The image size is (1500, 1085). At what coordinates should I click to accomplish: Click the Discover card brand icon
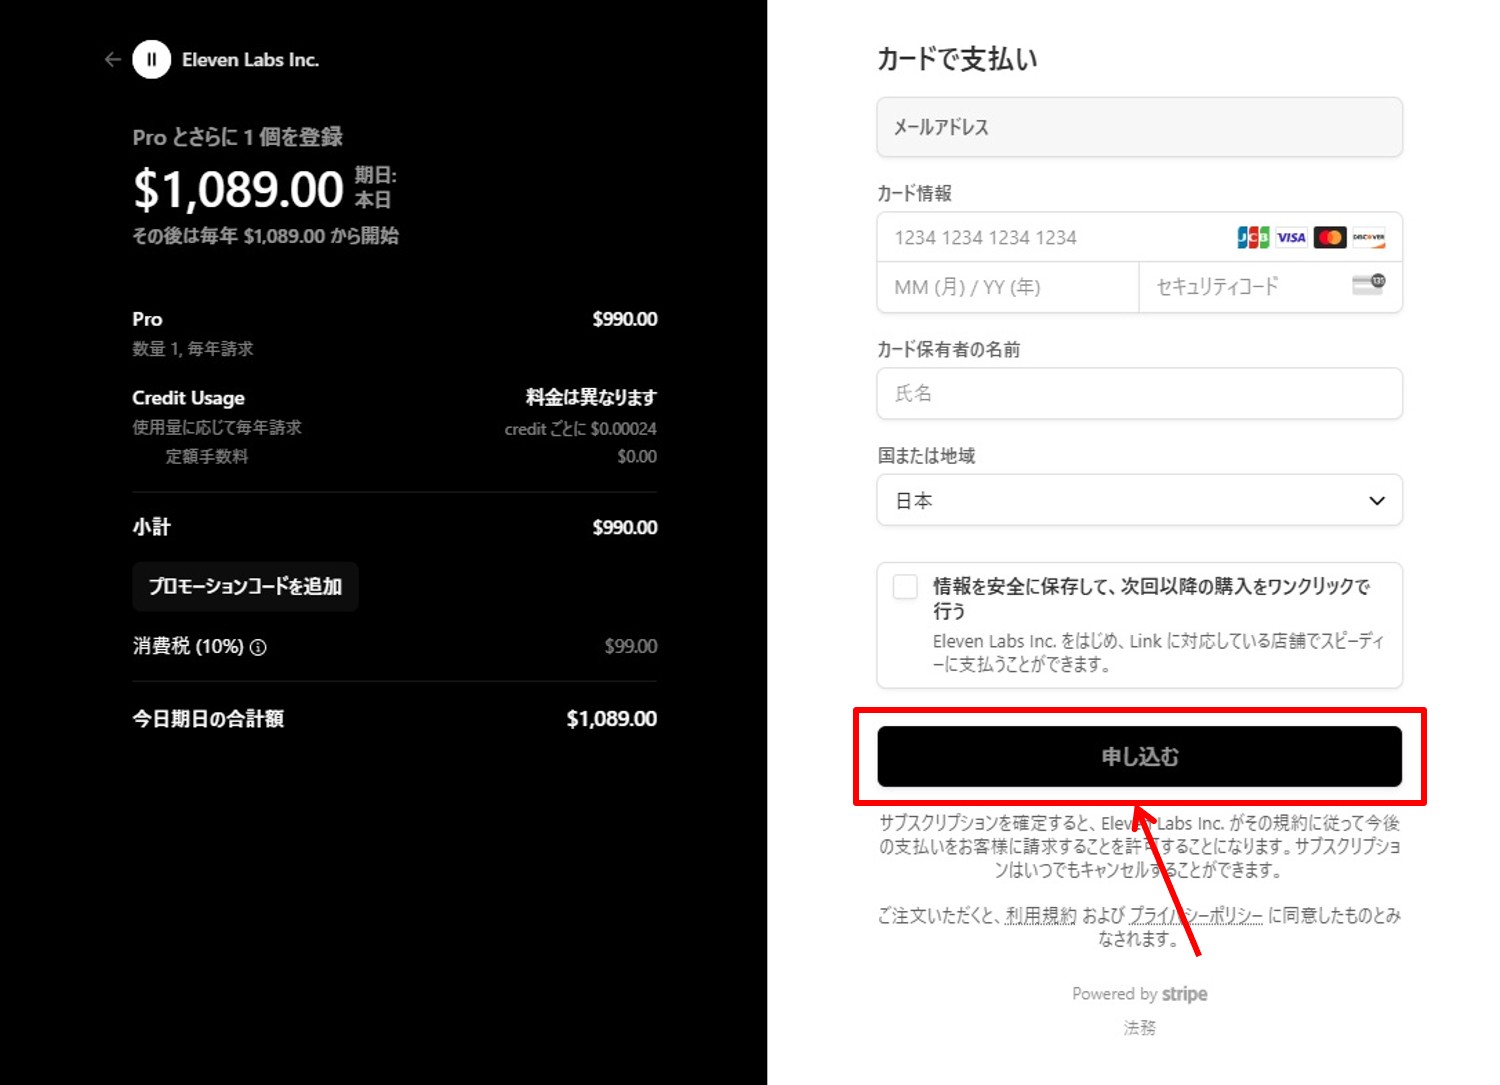click(x=1368, y=237)
